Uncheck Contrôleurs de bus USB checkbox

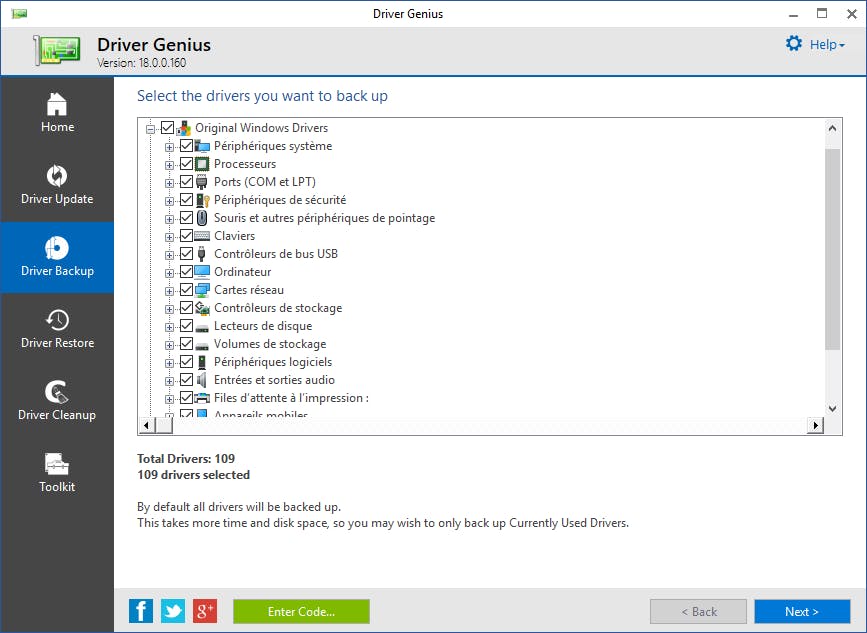186,254
